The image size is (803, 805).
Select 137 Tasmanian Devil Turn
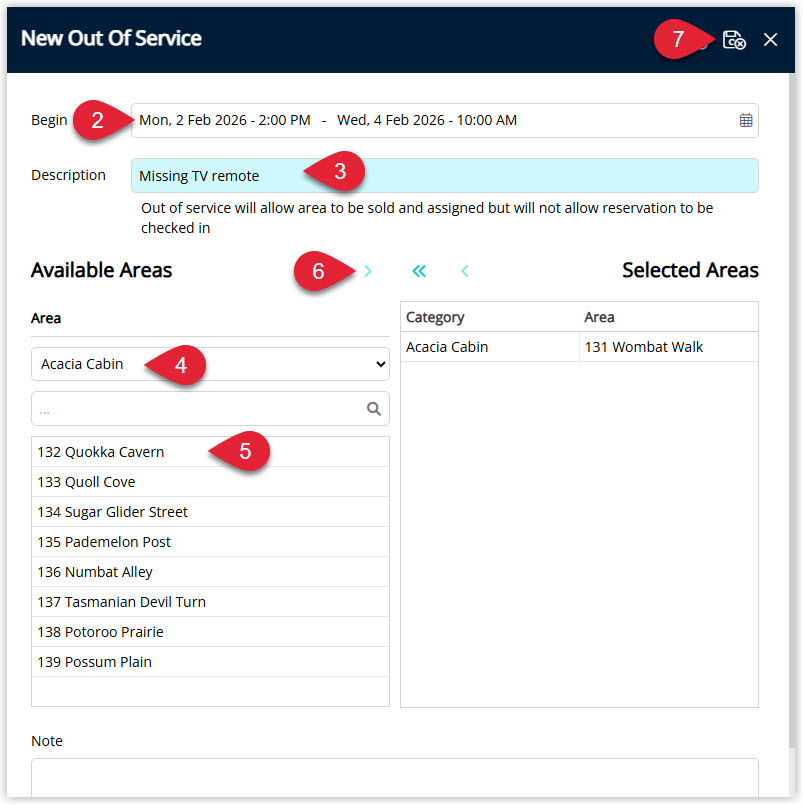tap(210, 602)
